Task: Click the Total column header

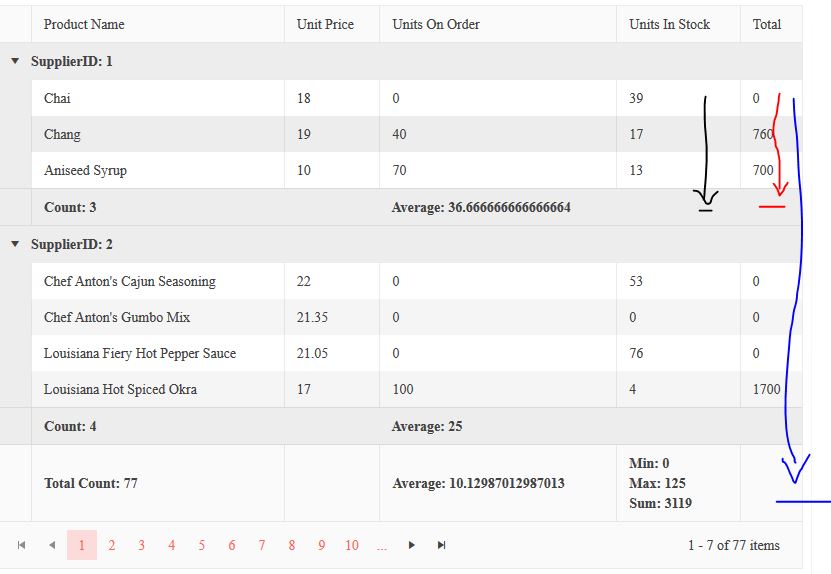Action: point(767,24)
